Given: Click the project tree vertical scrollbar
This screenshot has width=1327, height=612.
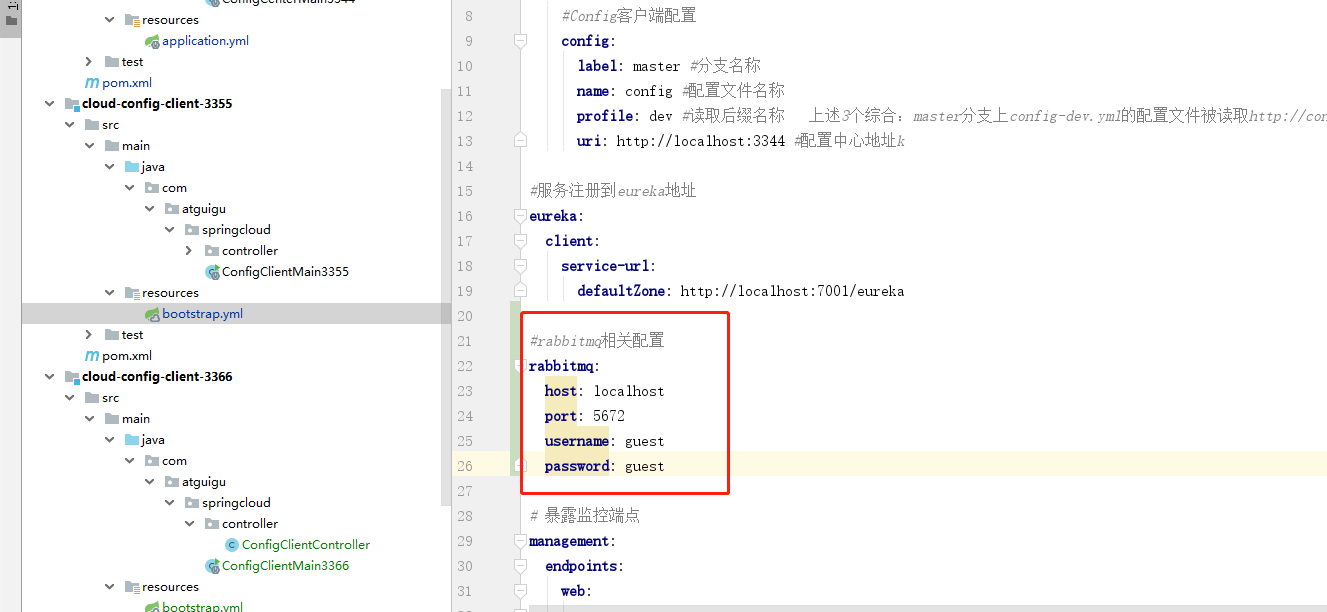Looking at the screenshot, I should pyautogui.click(x=446, y=295).
